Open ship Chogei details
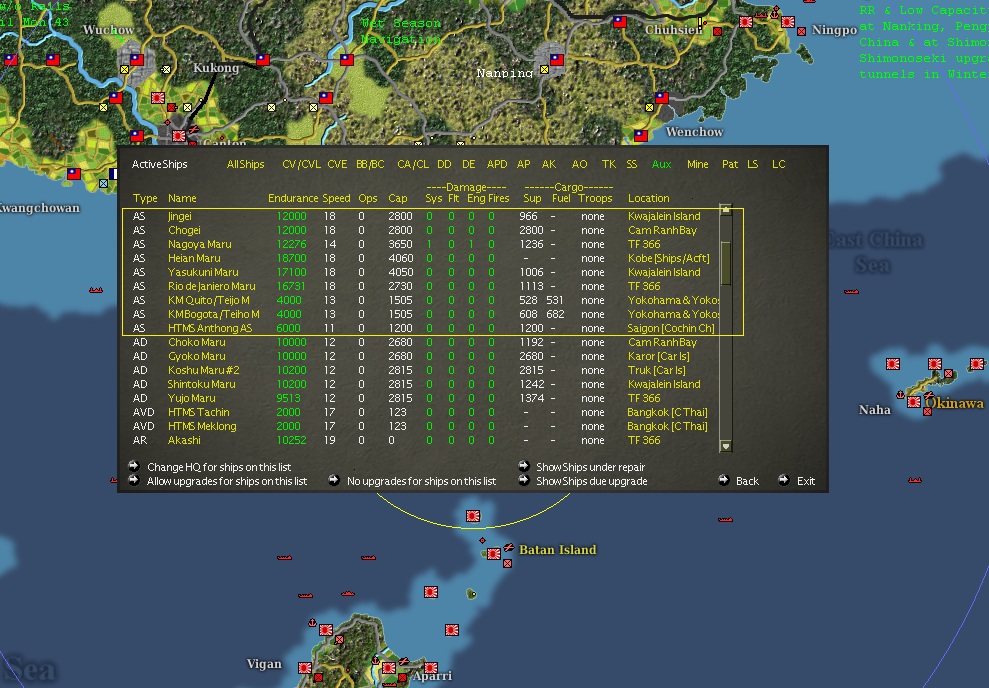 coord(184,230)
